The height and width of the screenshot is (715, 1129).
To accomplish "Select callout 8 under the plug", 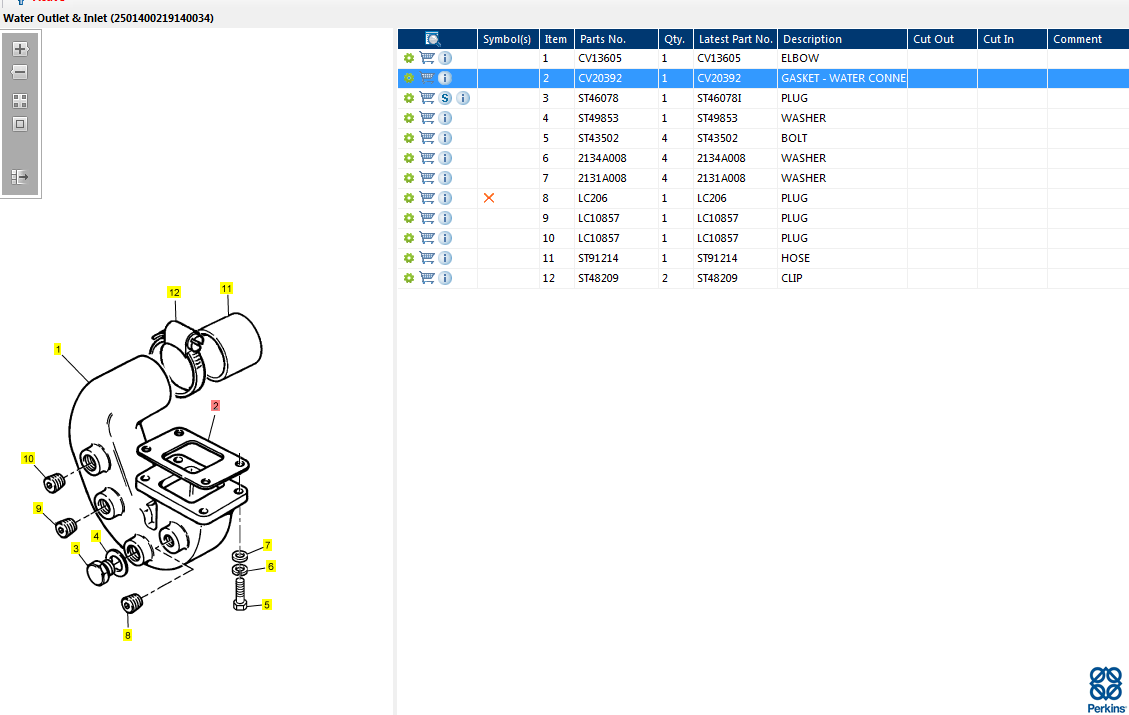I will [127, 635].
